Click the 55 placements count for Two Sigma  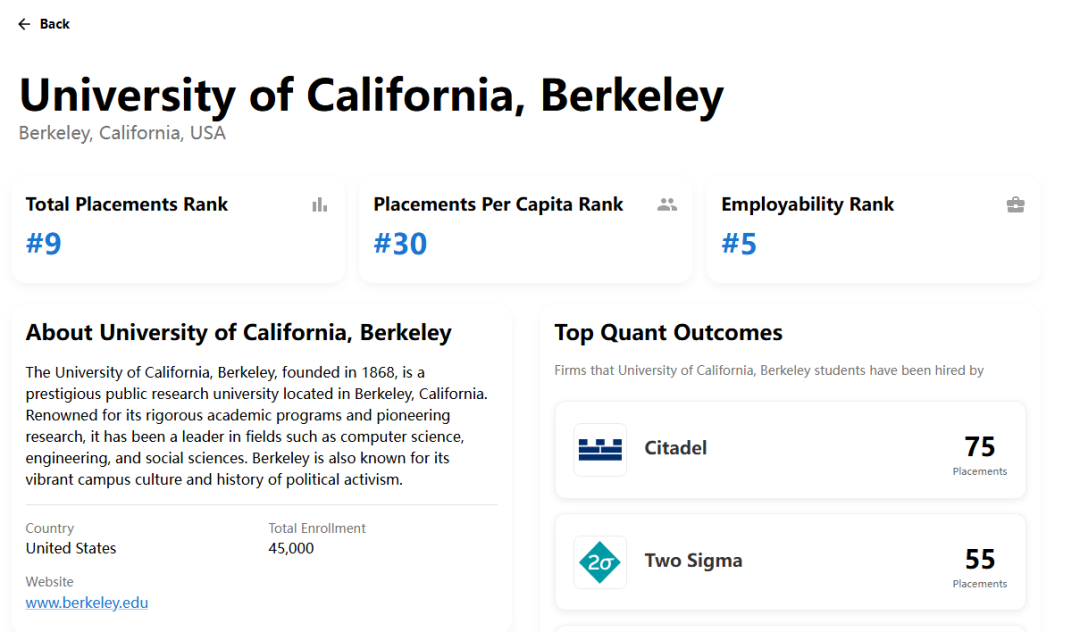point(979,559)
